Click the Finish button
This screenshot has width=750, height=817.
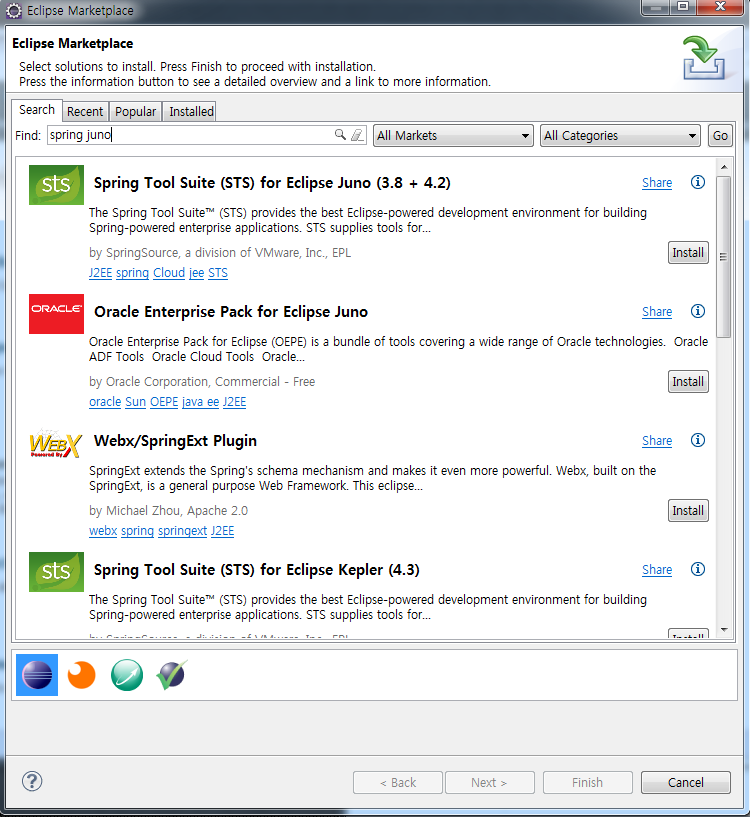(587, 783)
